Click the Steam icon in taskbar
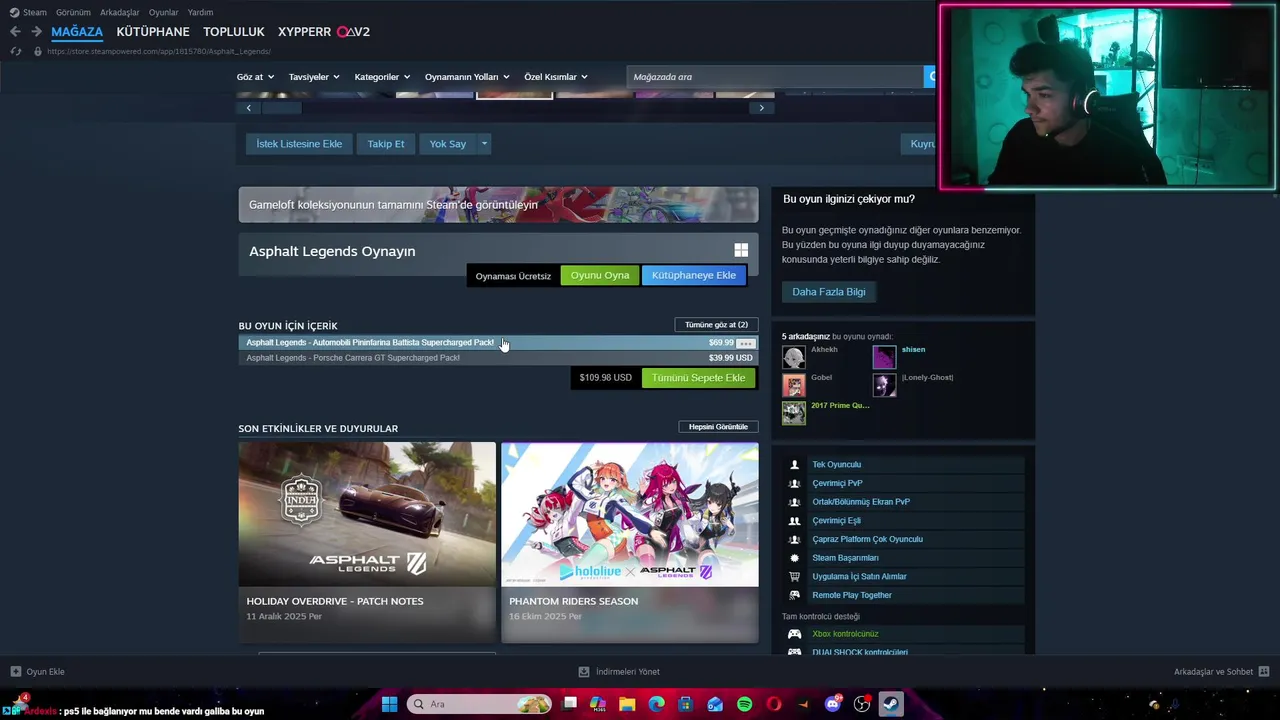 pyautogui.click(x=891, y=704)
